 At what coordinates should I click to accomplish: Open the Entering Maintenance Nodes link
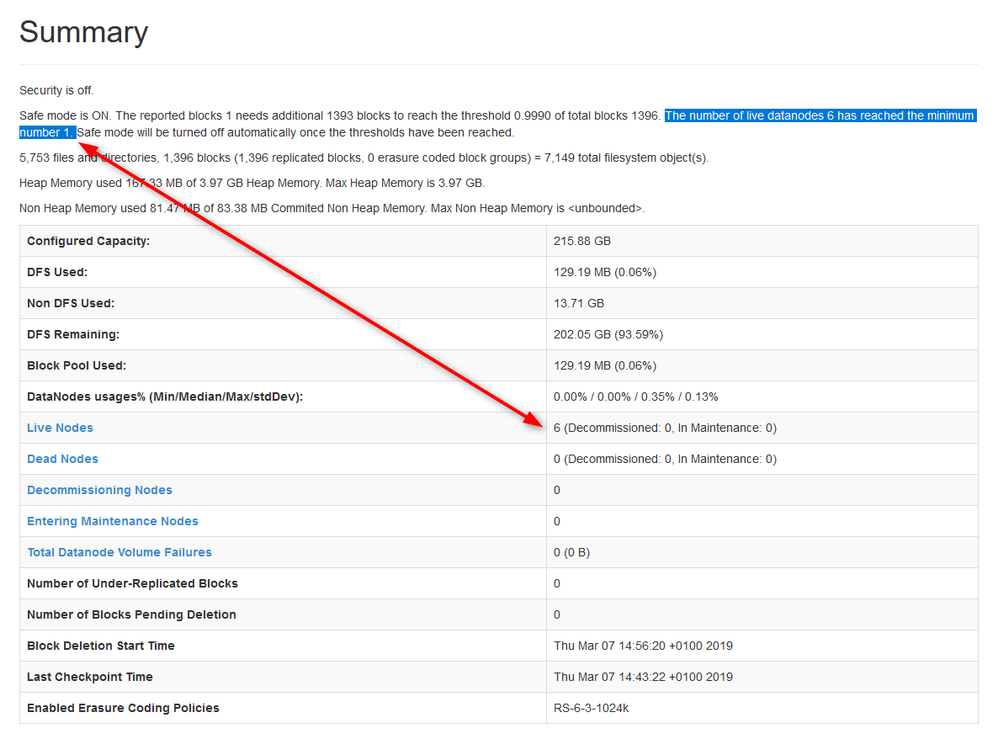(x=113, y=521)
